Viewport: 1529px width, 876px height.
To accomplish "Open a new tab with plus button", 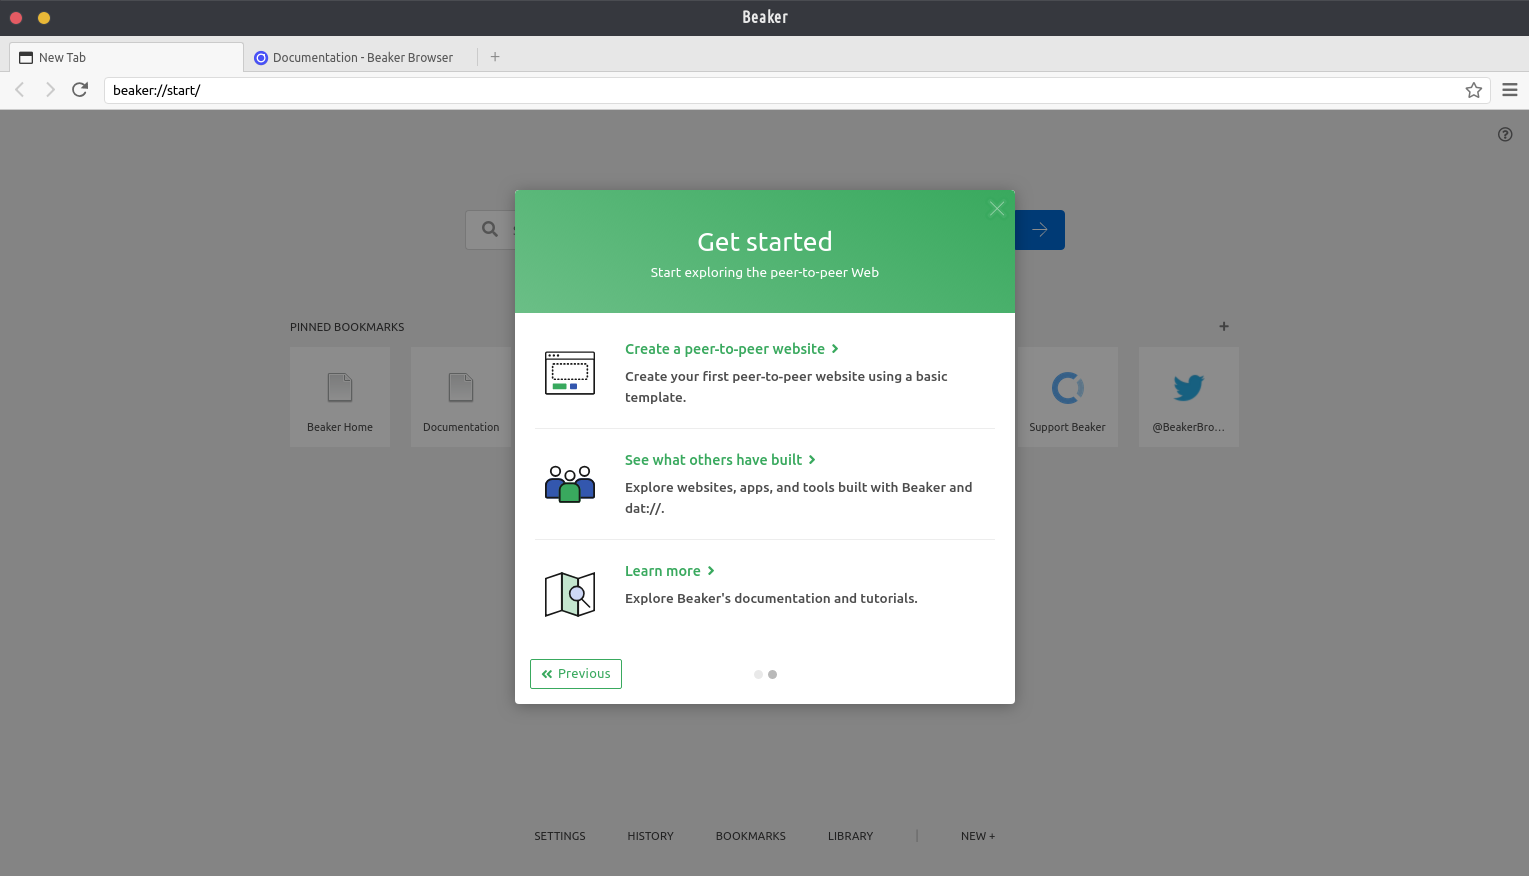I will tap(495, 57).
